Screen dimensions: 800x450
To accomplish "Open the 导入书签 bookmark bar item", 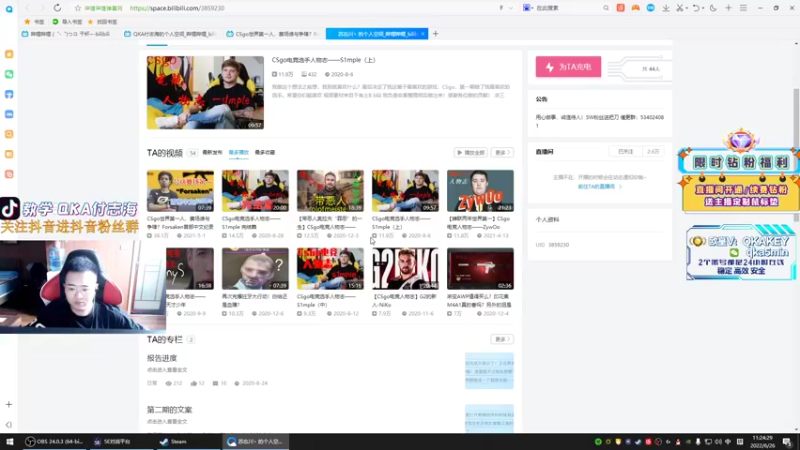I will (x=67, y=22).
